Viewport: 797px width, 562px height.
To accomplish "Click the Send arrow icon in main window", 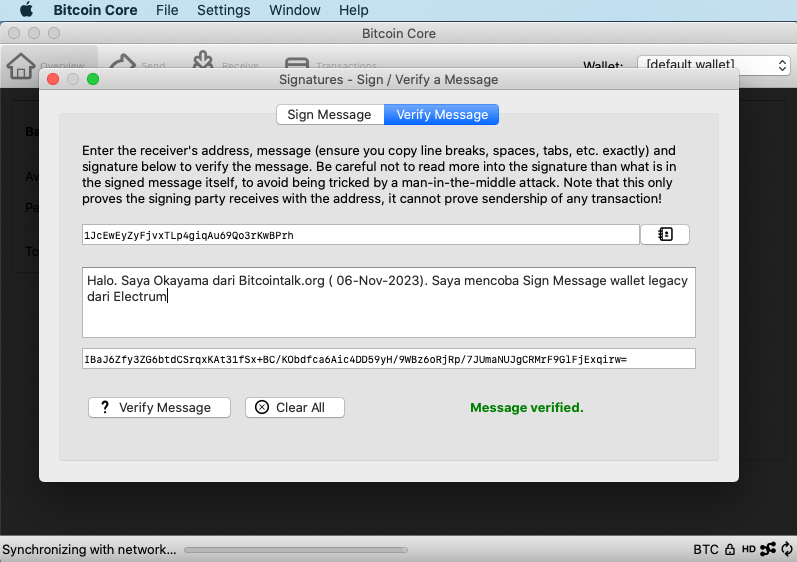I will (123, 61).
